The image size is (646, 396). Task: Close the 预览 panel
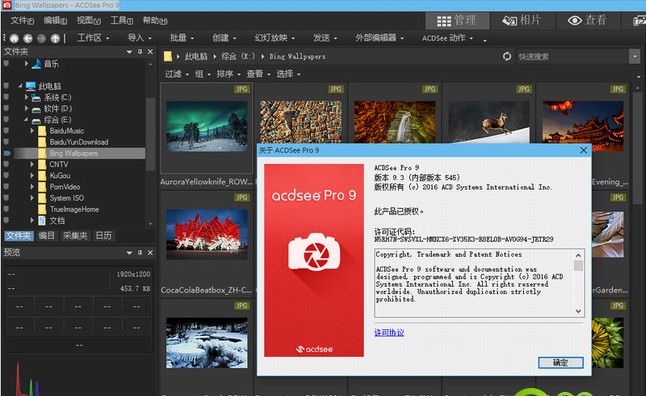click(x=150, y=253)
